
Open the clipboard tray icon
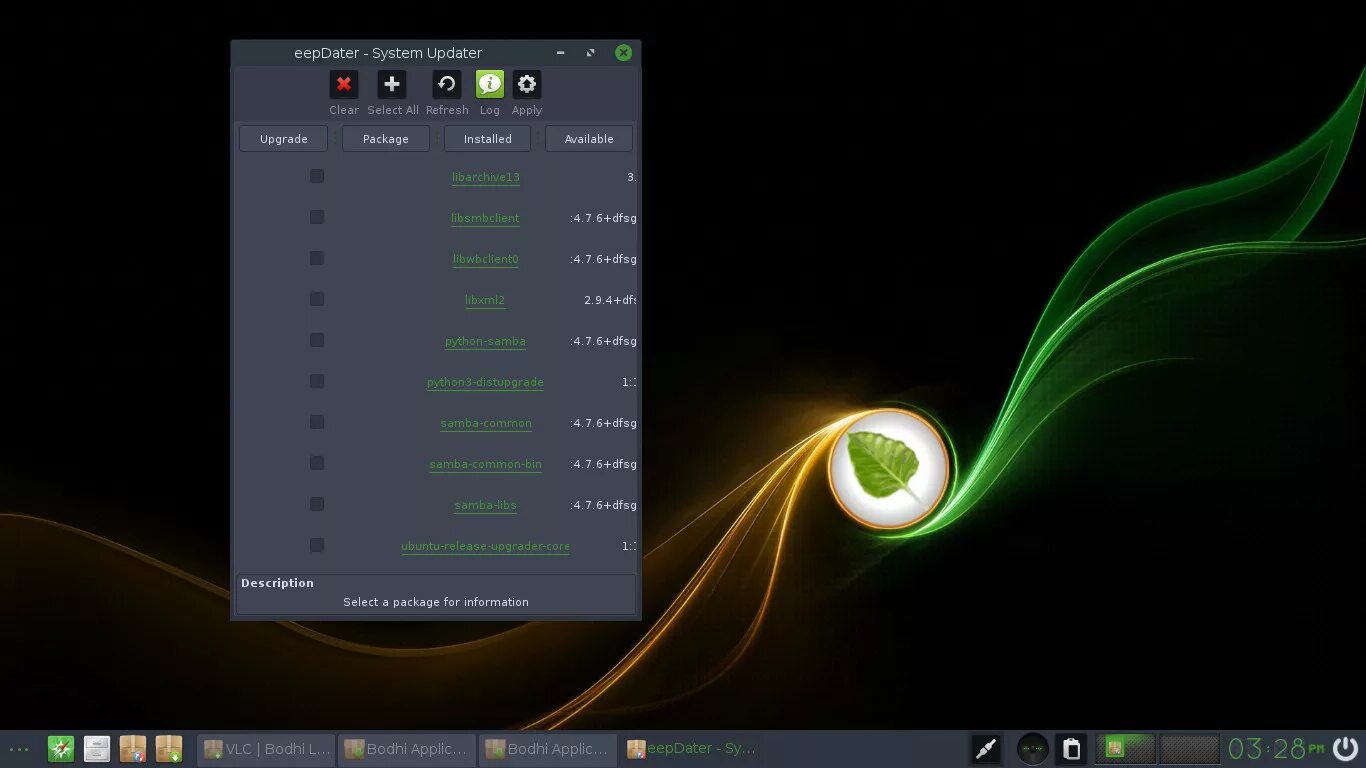1071,748
